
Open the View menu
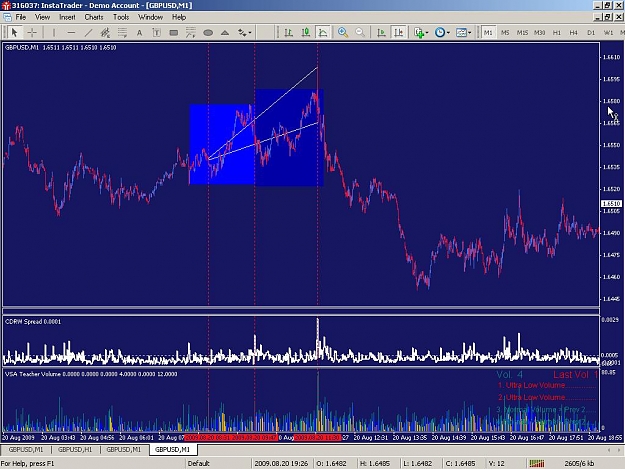(42, 17)
